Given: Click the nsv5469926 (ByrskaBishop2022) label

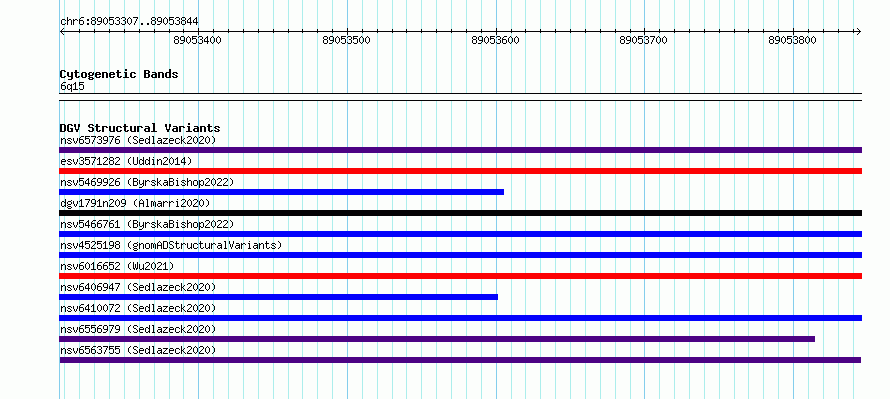Looking at the screenshot, I should click(147, 182).
